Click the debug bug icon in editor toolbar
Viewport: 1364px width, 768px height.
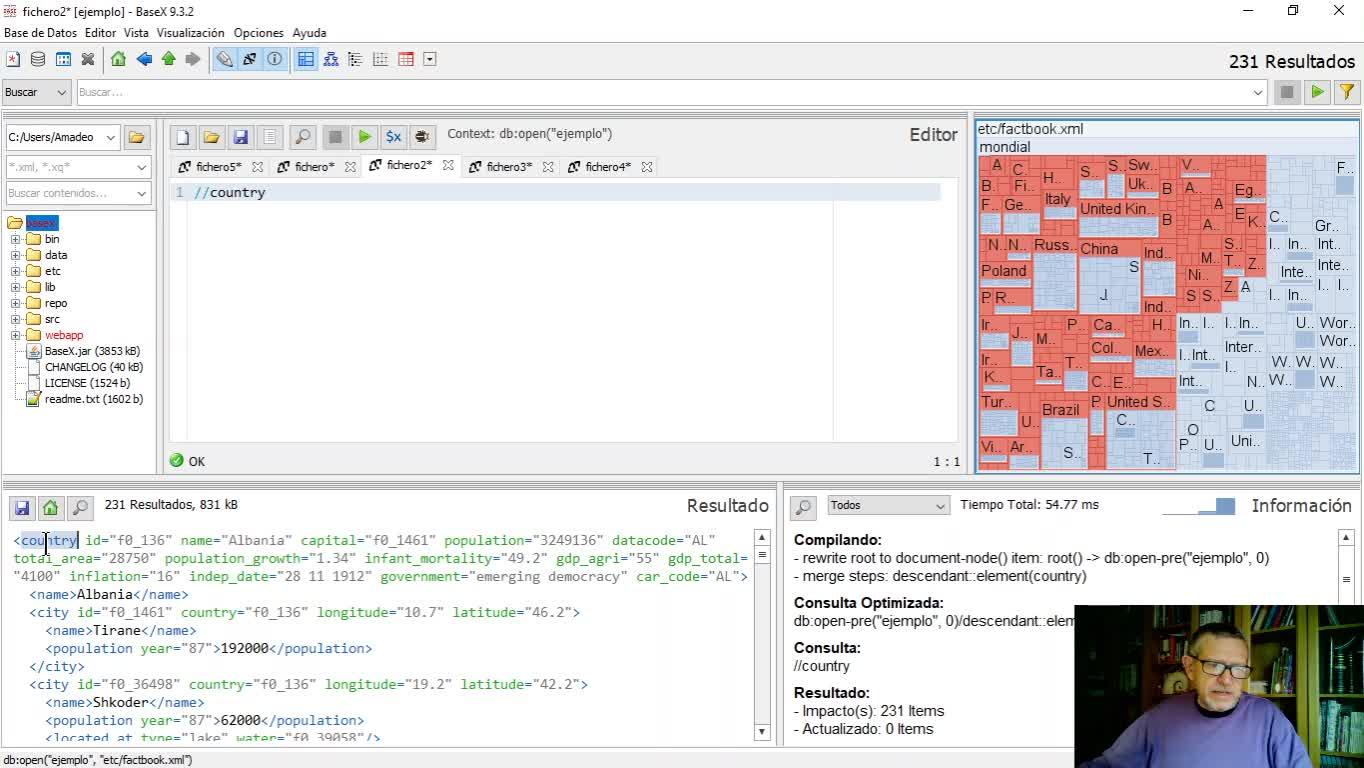(422, 137)
